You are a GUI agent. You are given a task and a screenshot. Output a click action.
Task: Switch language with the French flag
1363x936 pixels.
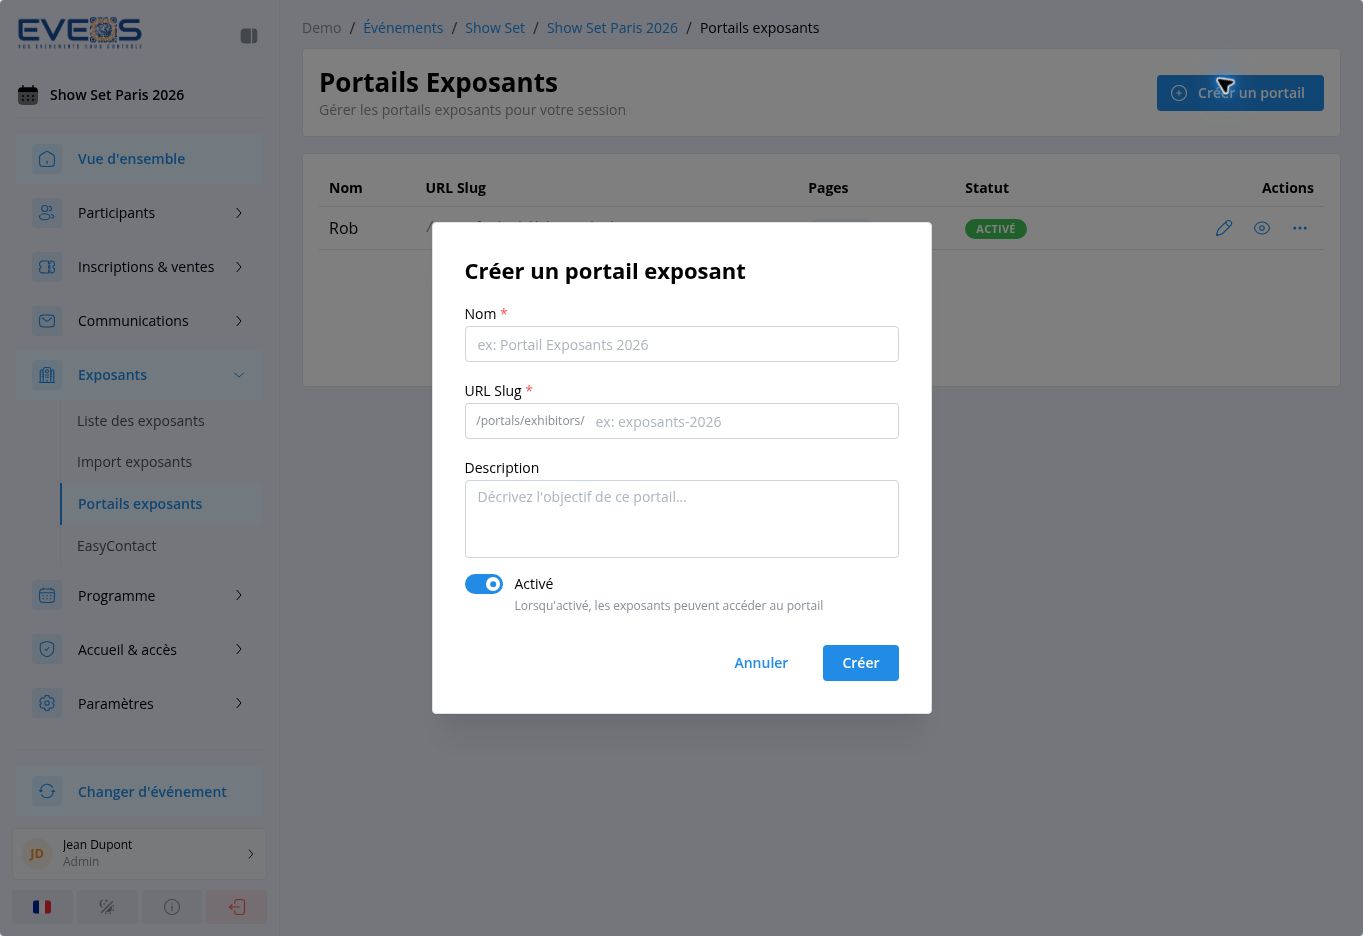(x=42, y=907)
